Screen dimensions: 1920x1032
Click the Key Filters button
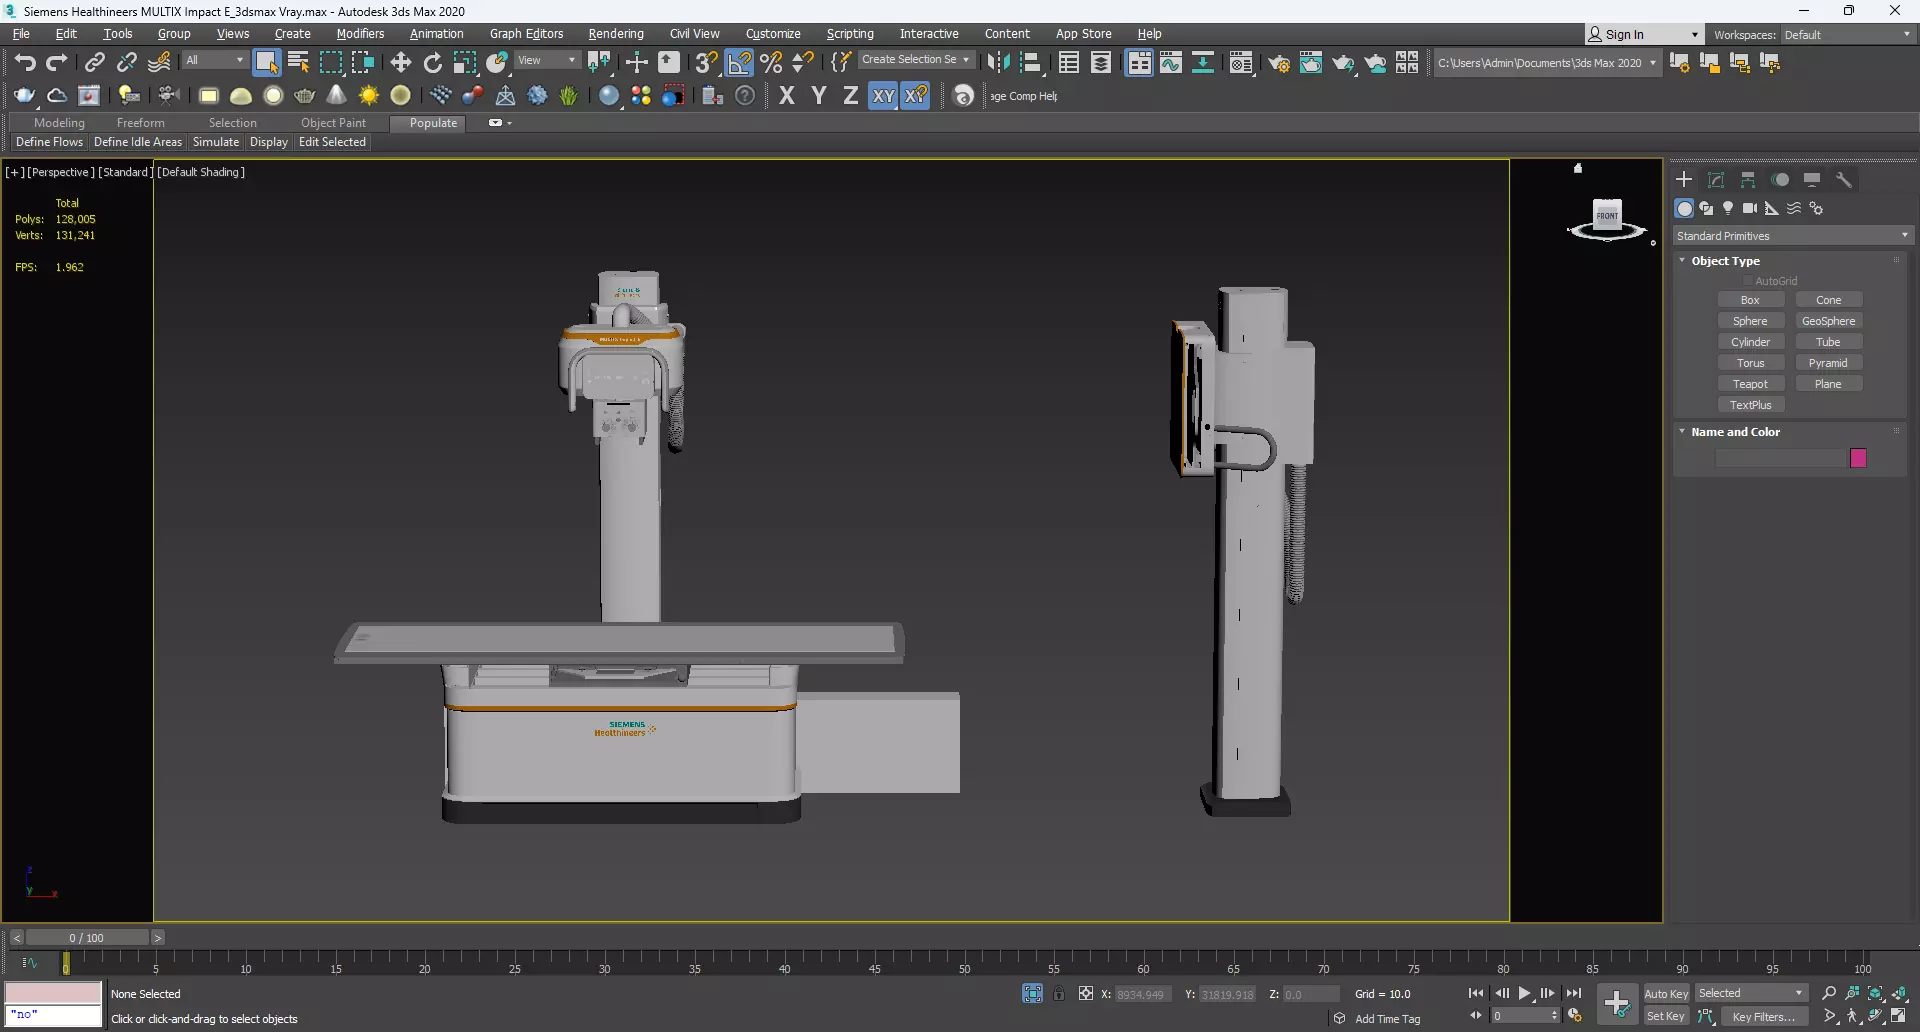1764,1016
